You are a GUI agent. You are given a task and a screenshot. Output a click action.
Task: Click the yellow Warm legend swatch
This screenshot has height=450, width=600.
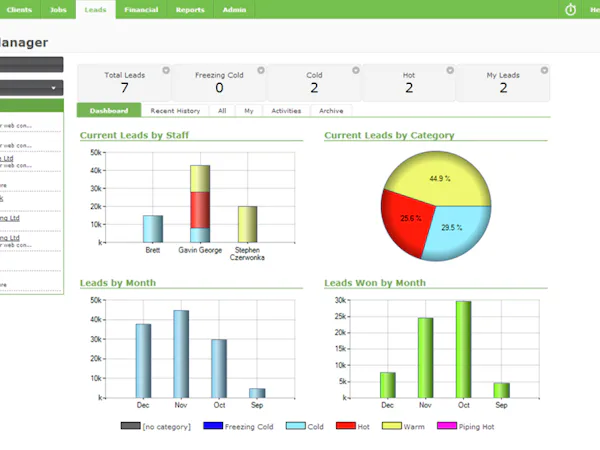[x=392, y=426]
